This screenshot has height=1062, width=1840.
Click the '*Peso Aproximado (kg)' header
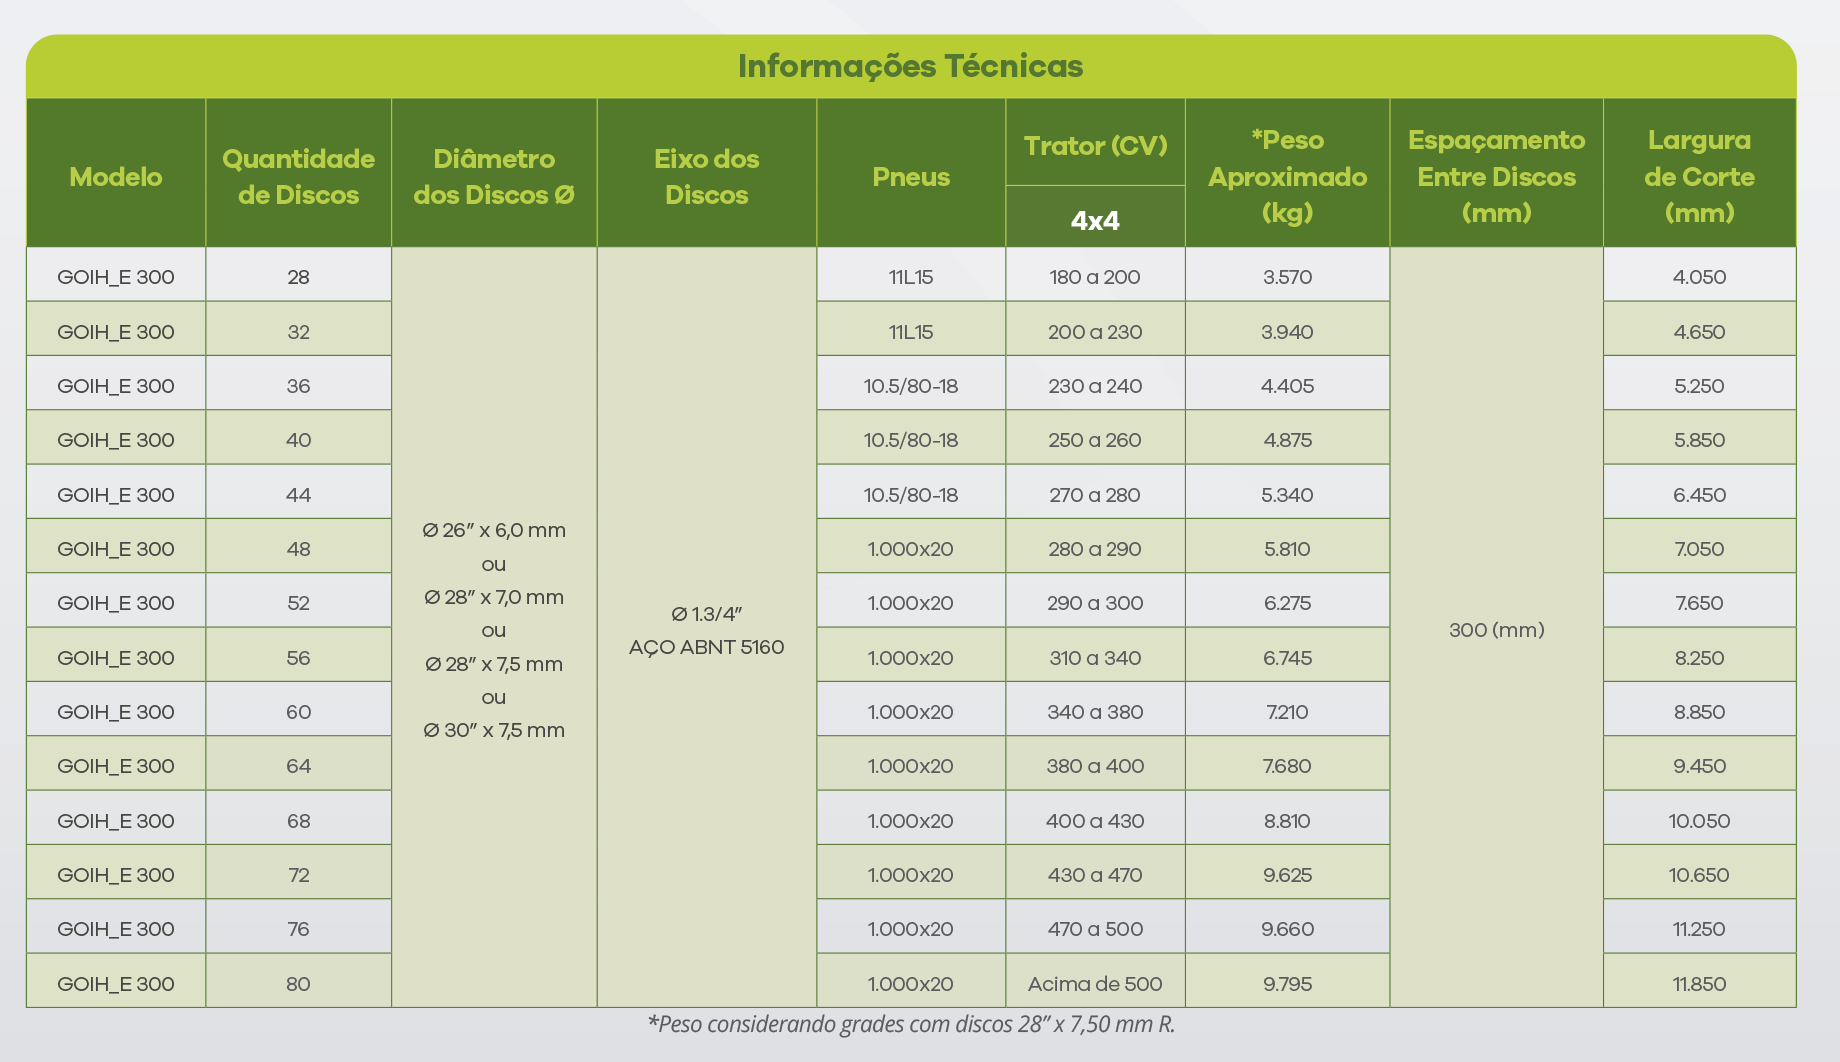(x=1287, y=177)
